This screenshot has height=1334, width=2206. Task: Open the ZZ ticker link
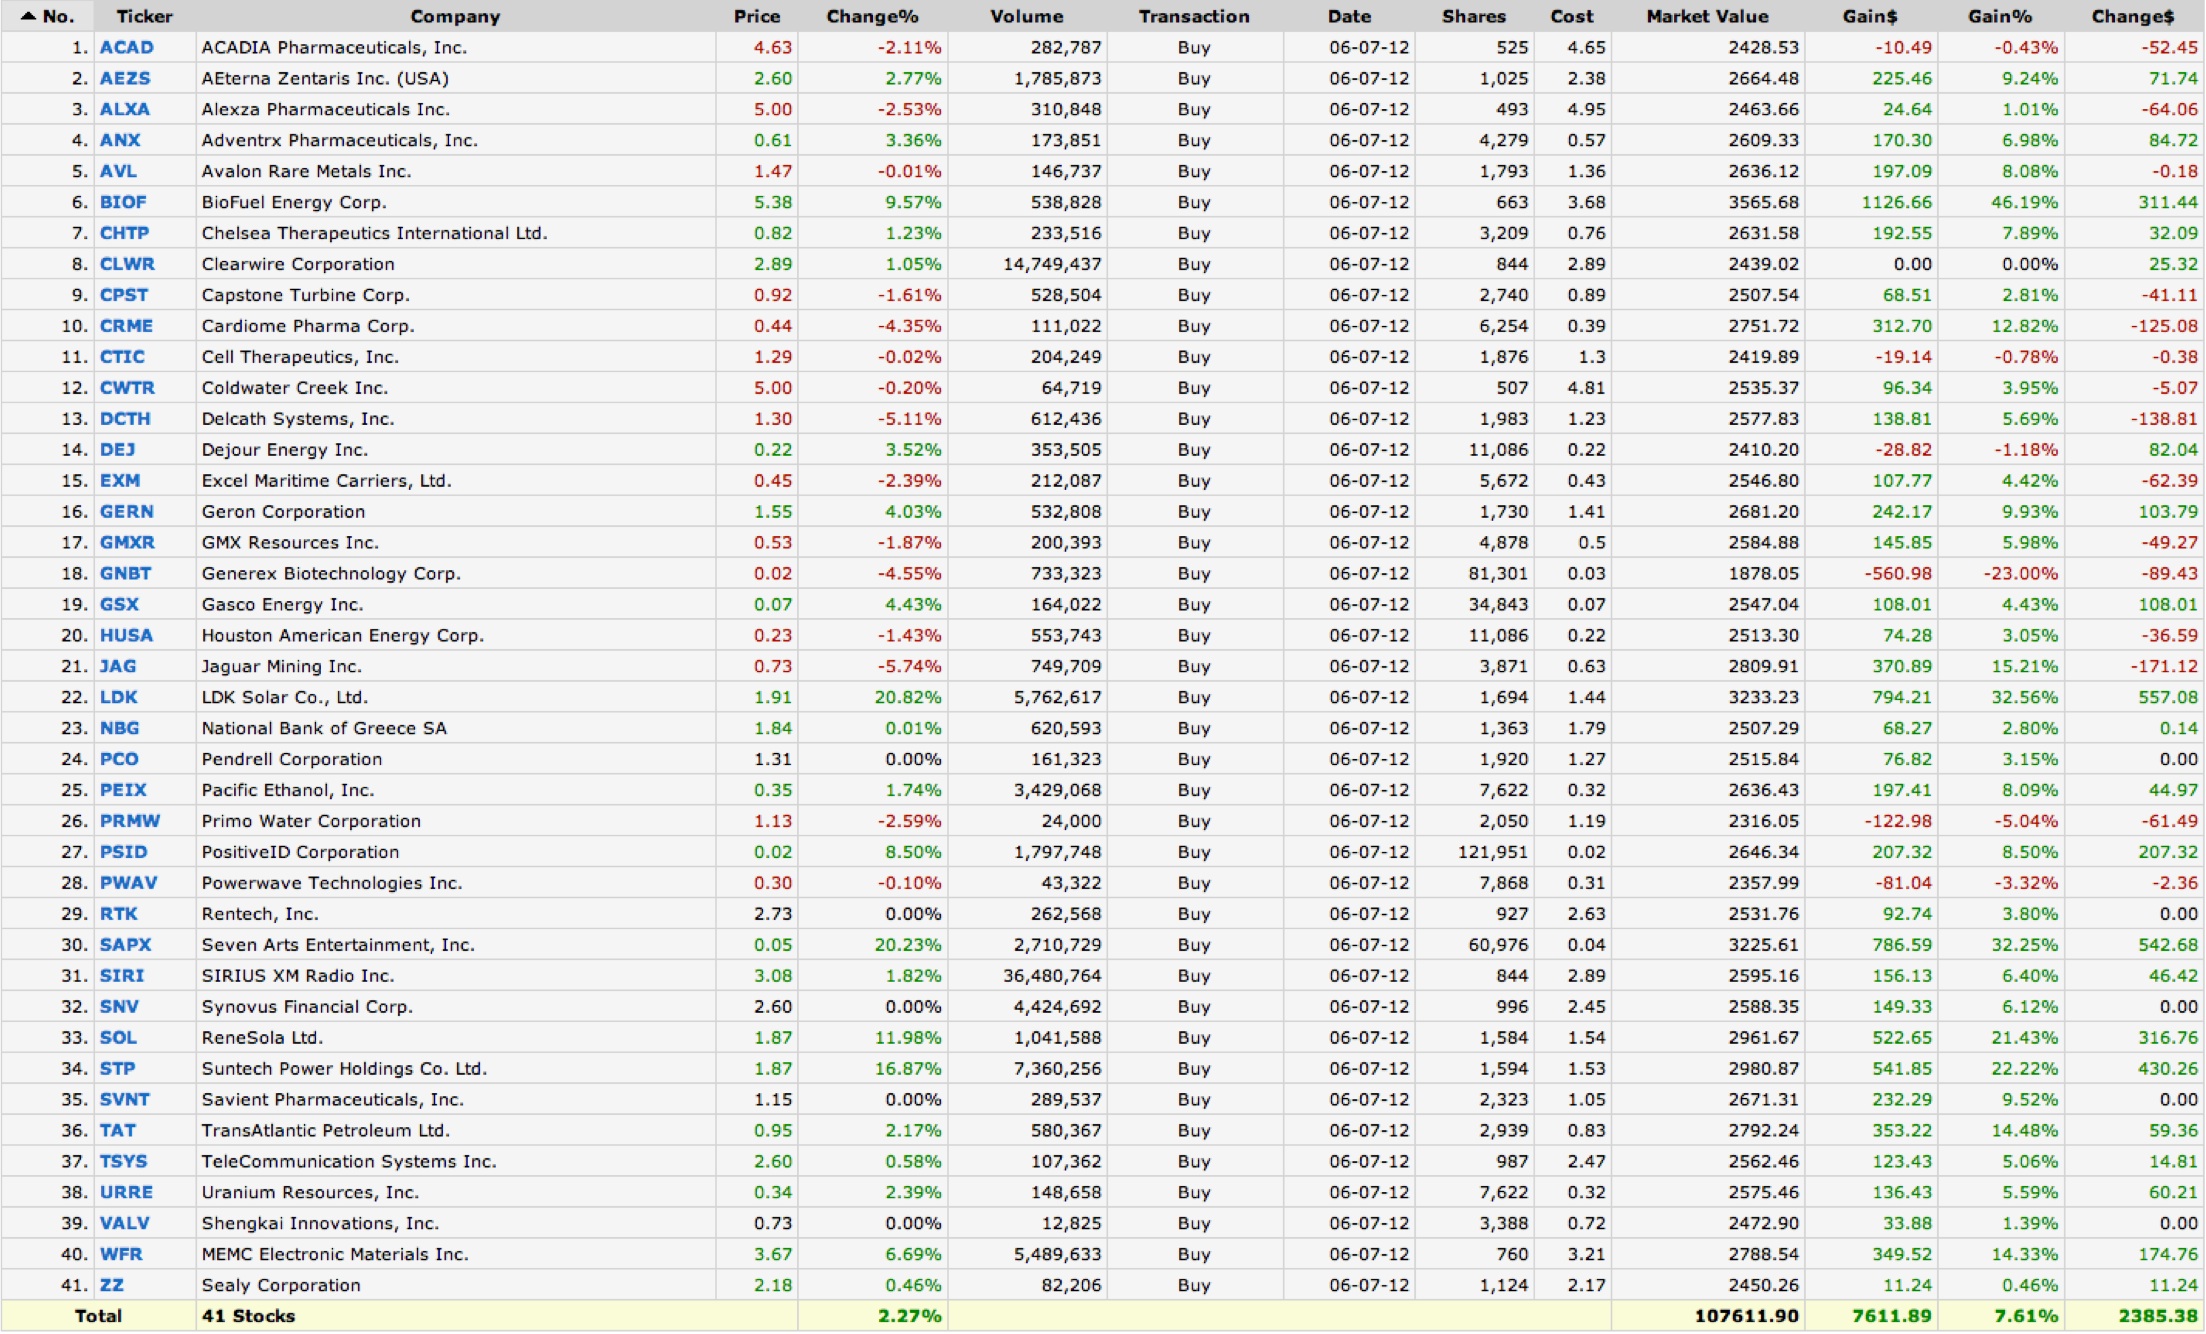[x=111, y=1285]
